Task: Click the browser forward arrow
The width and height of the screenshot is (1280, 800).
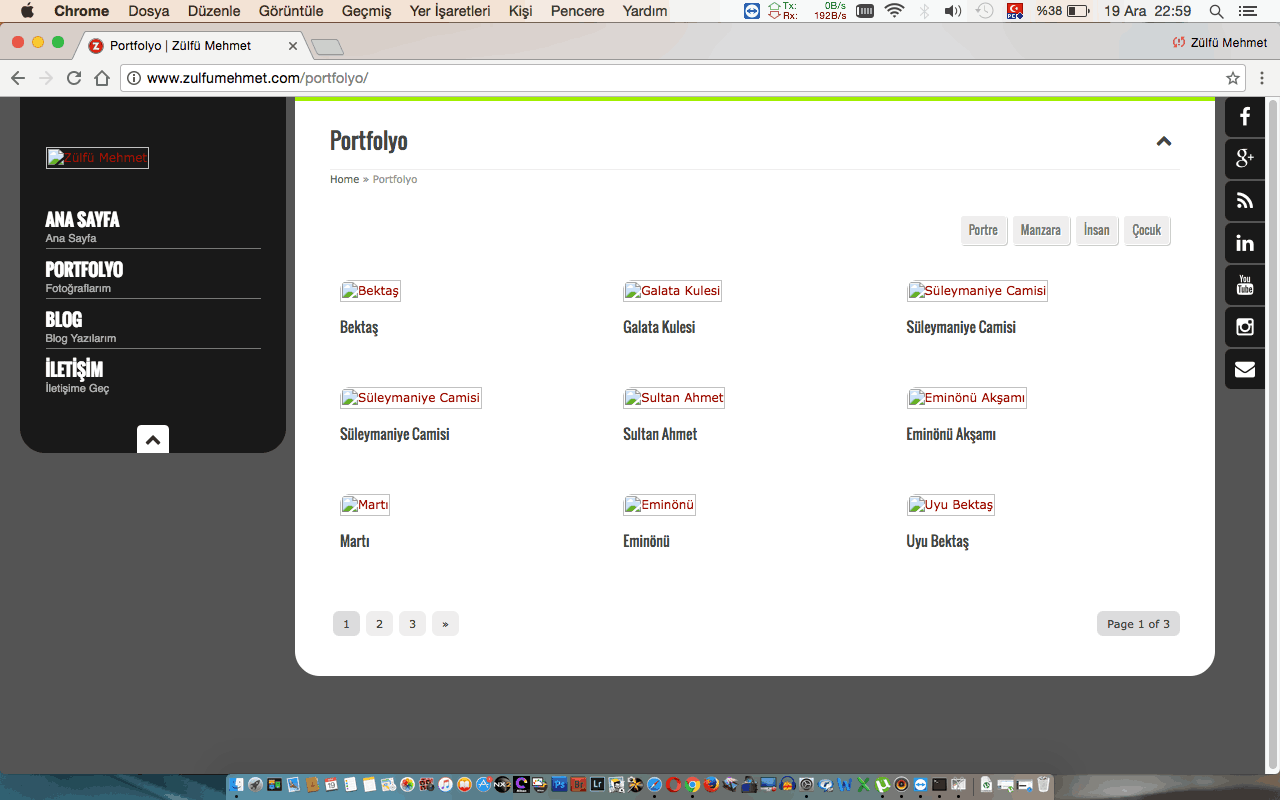Action: pos(46,78)
